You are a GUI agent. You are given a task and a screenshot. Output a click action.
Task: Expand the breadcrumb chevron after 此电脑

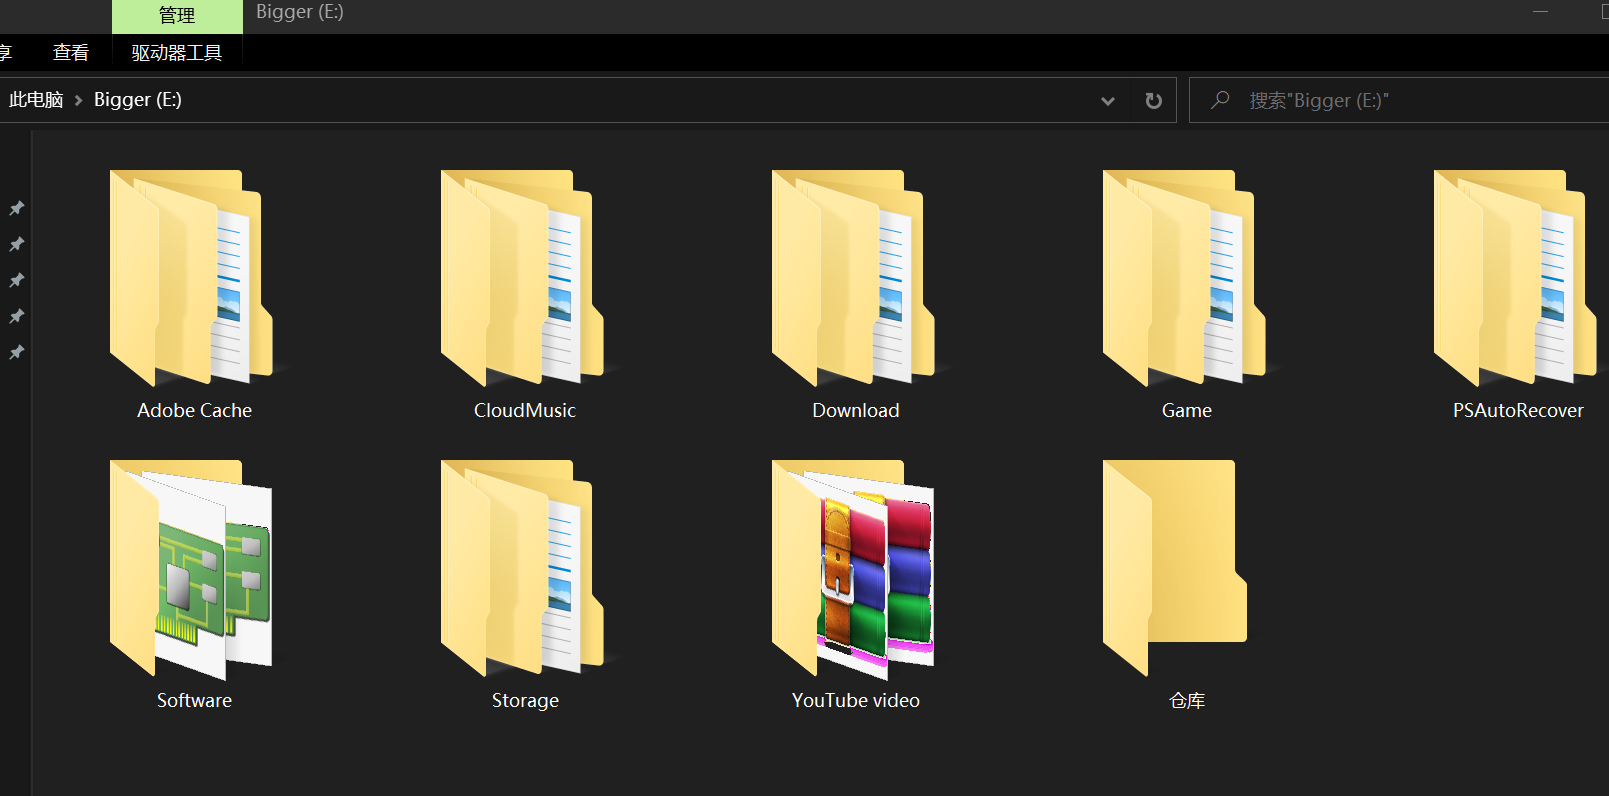pyautogui.click(x=78, y=101)
